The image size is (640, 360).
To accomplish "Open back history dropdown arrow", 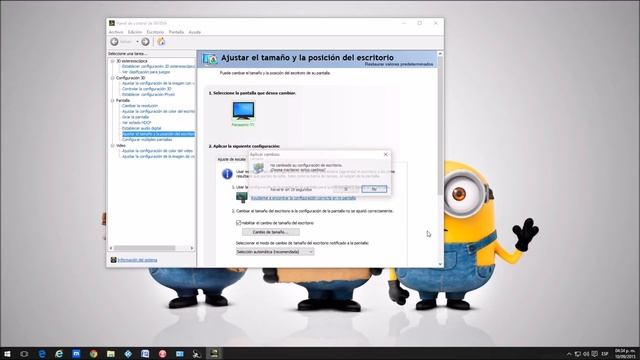I will [137, 42].
